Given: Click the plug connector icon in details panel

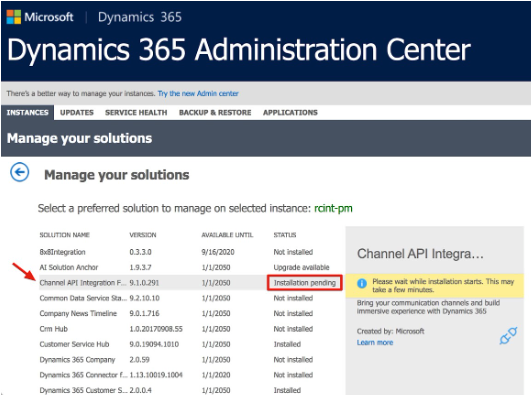Looking at the screenshot, I should pyautogui.click(x=508, y=335).
